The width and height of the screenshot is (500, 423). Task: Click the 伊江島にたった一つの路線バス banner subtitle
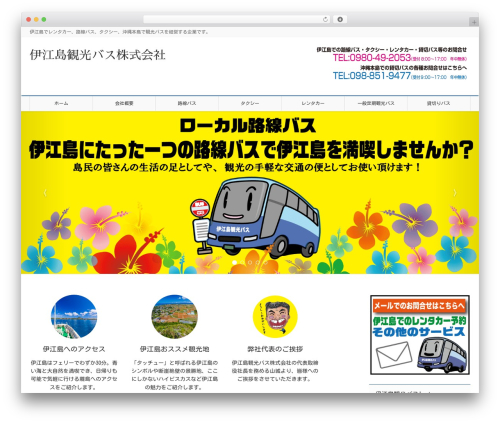[251, 150]
